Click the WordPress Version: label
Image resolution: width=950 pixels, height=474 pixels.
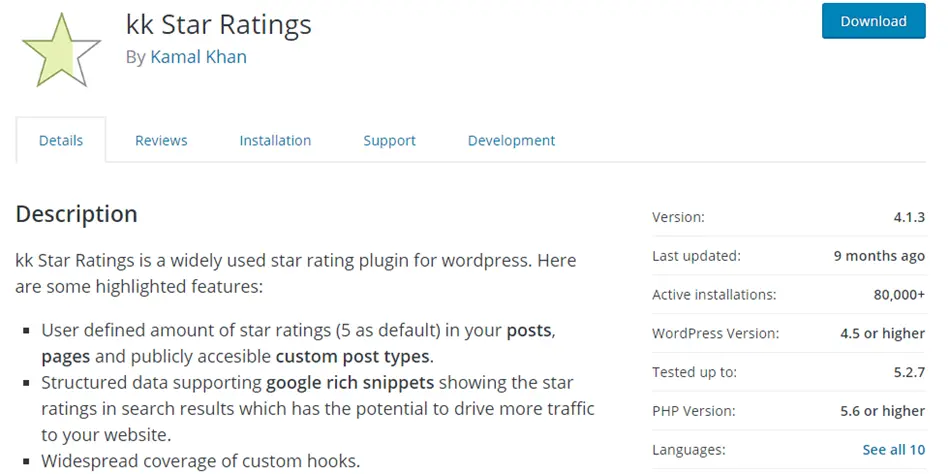point(716,333)
